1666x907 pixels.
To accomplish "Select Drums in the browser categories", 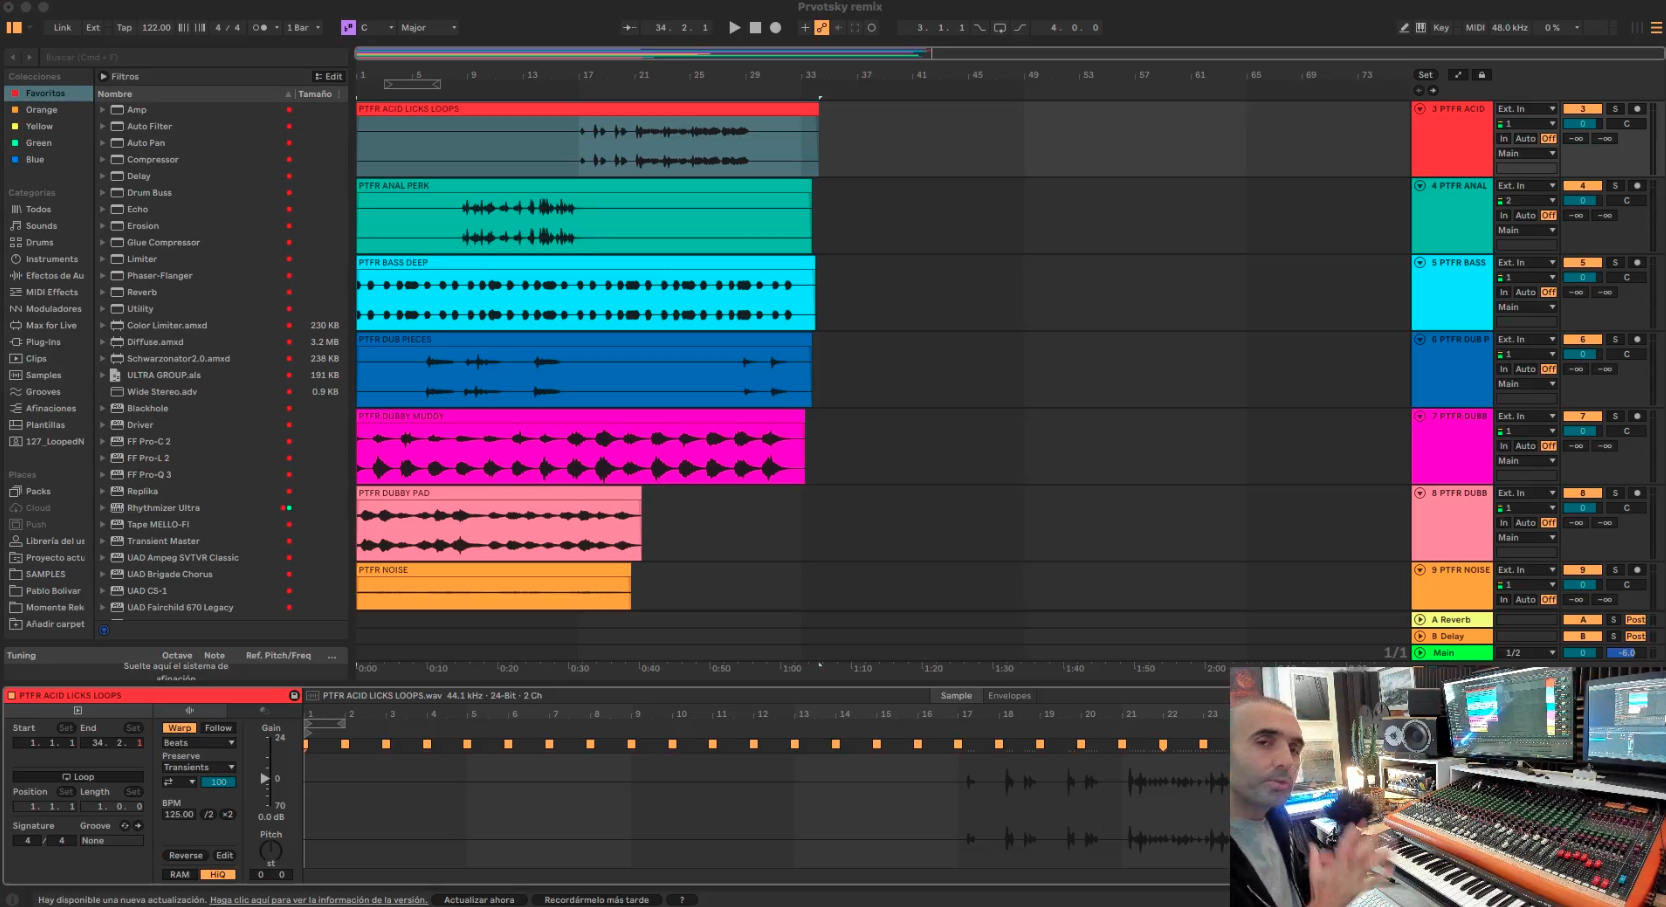I will 40,243.
